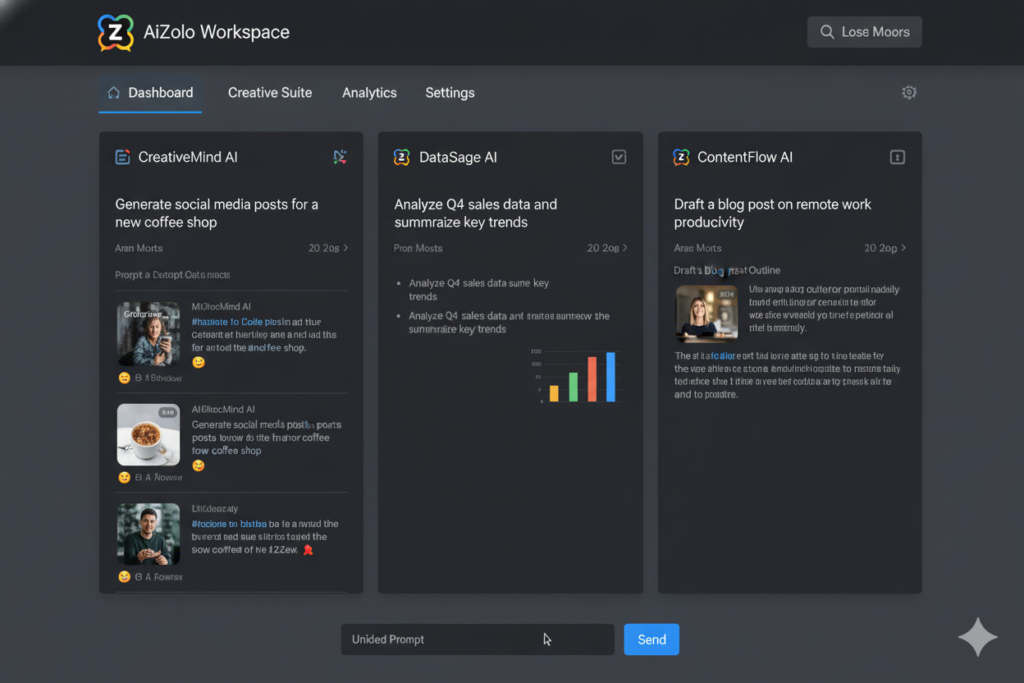
Task: Click the colorful tool icon on CreativeMind card
Action: [x=340, y=157]
